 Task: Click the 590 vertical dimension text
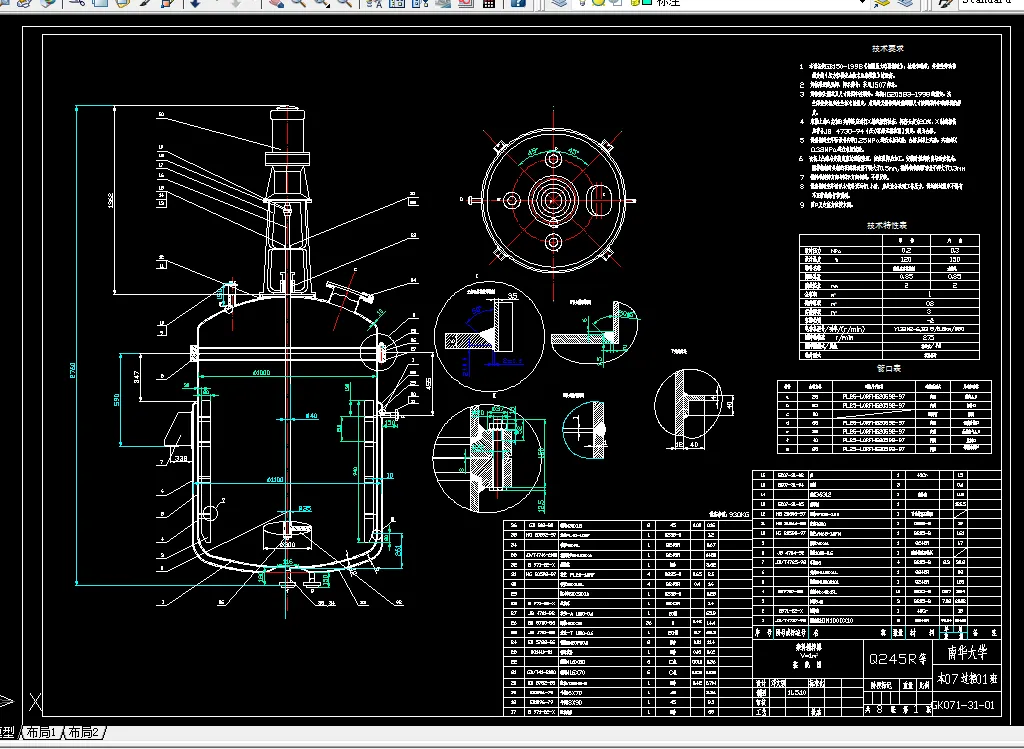click(116, 400)
